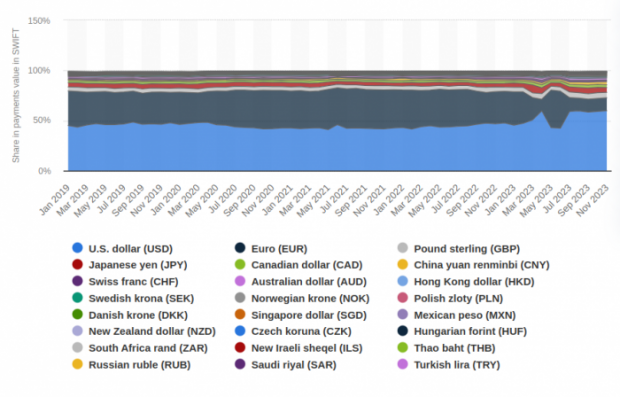The image size is (620, 397).
Task: Click the Turkish lira (TRY) legend label
Action: 457,365
